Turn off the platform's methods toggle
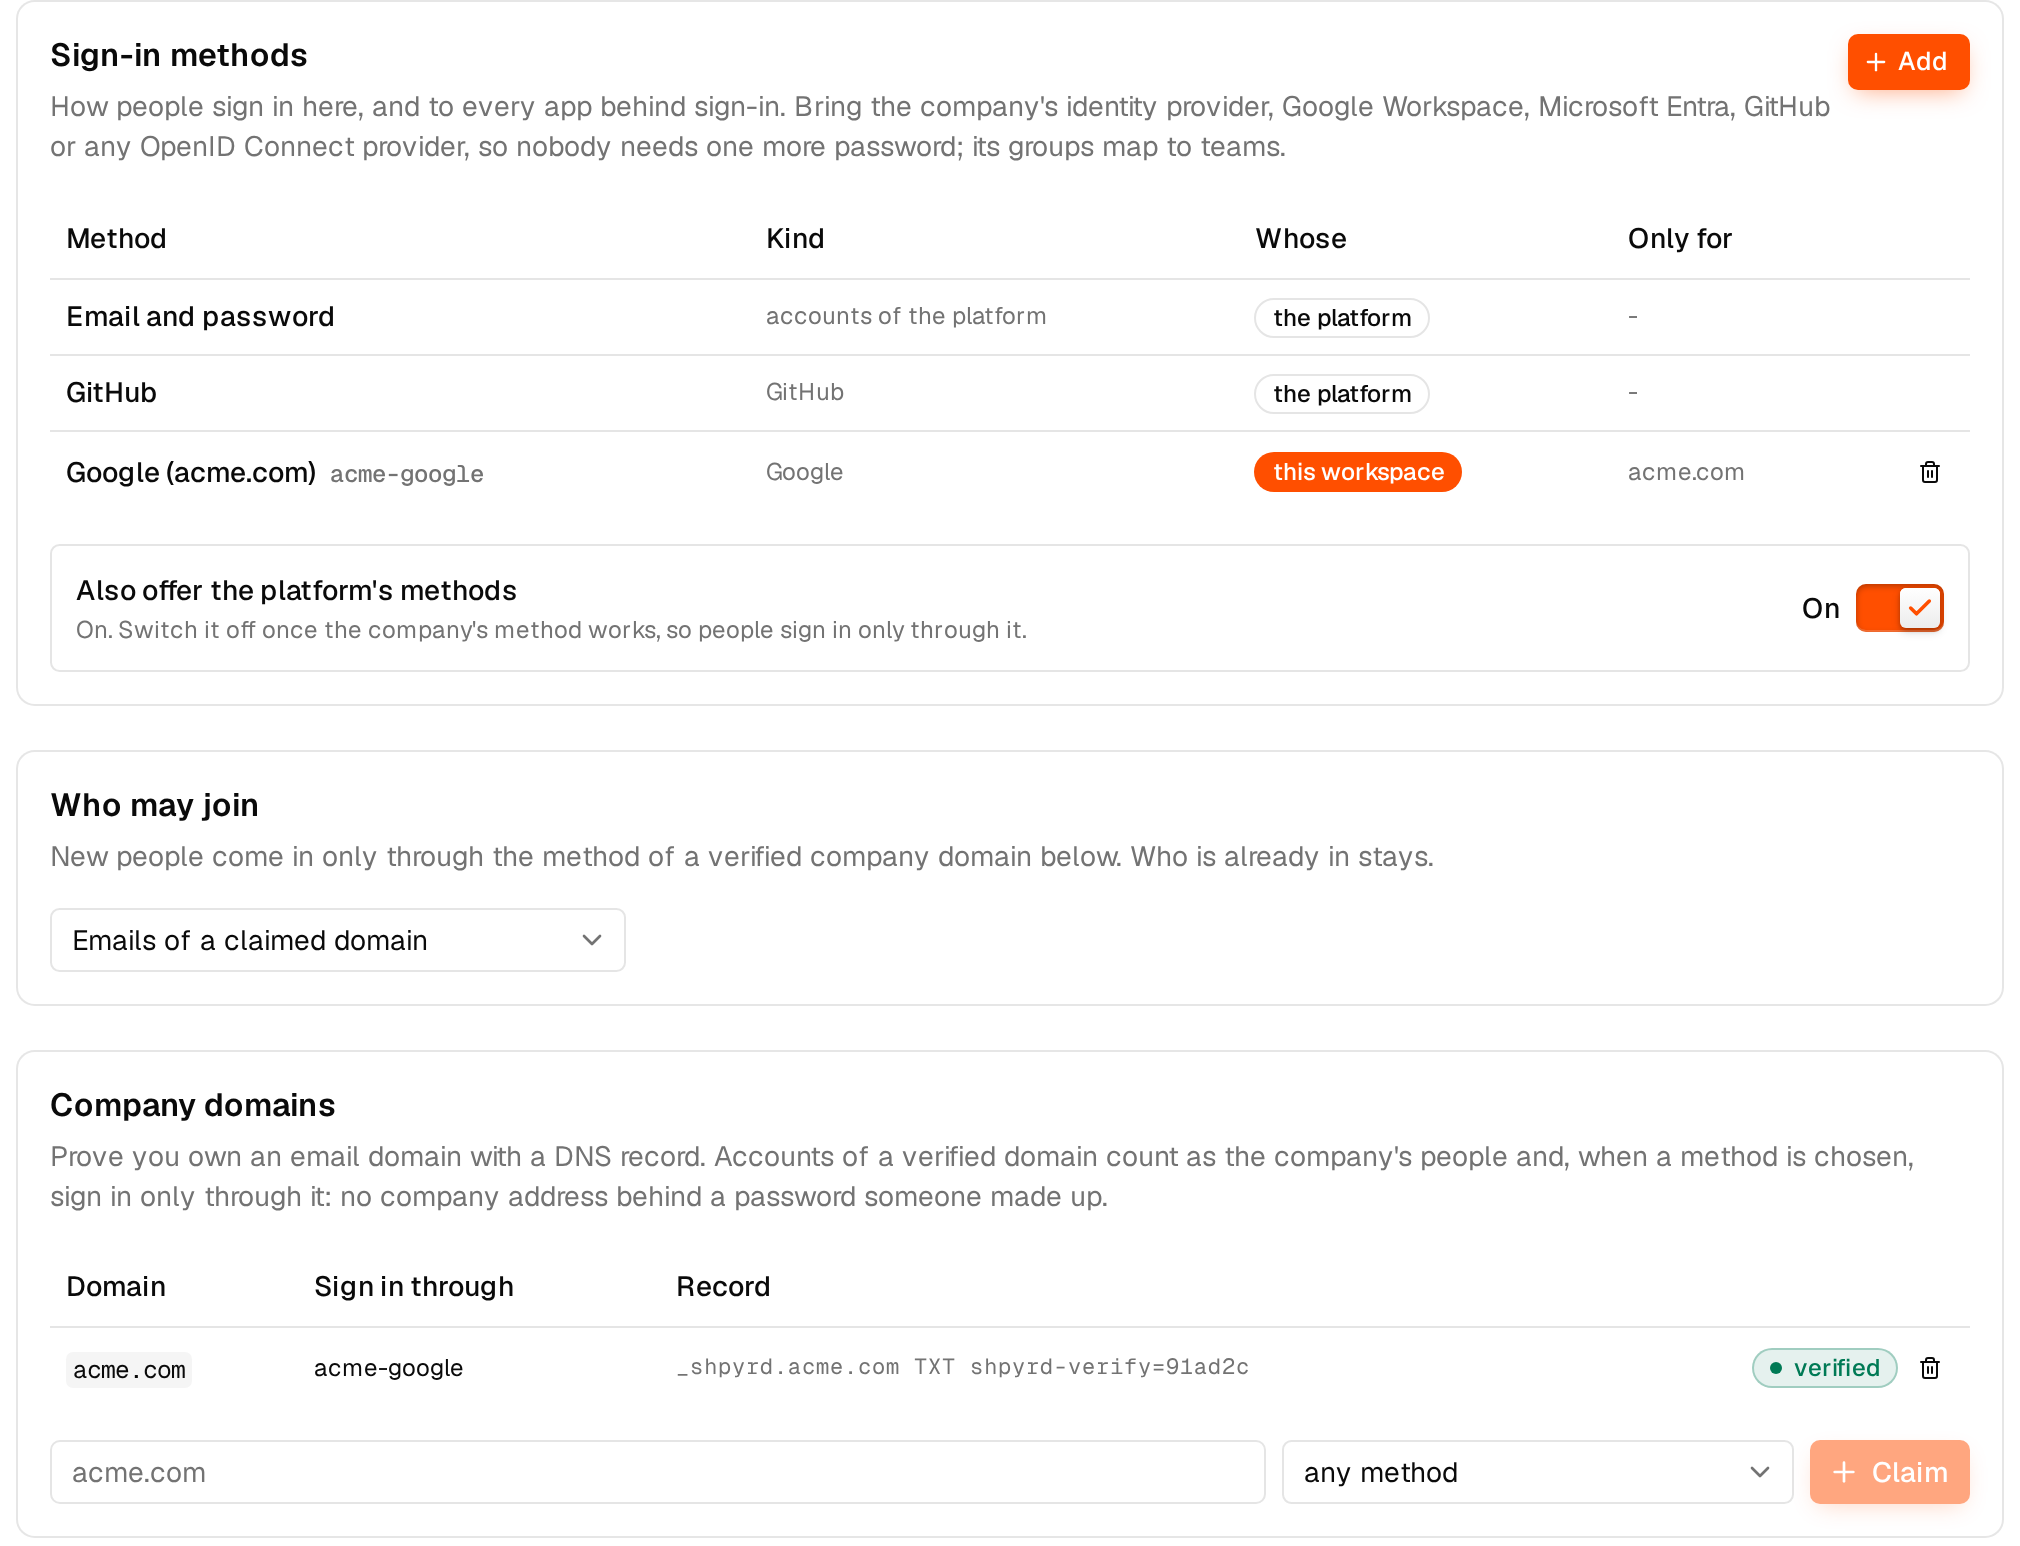The height and width of the screenshot is (1546, 2020). (1899, 608)
